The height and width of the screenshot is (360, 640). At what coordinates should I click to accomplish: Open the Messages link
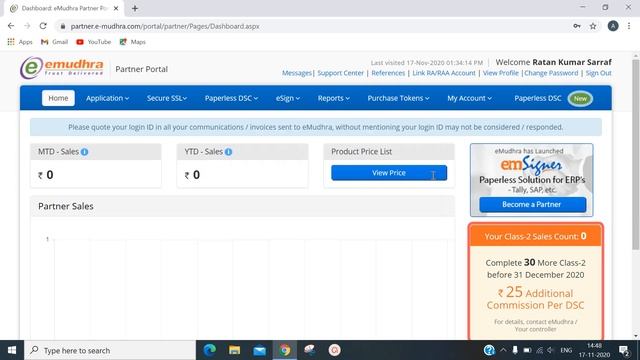point(297,73)
